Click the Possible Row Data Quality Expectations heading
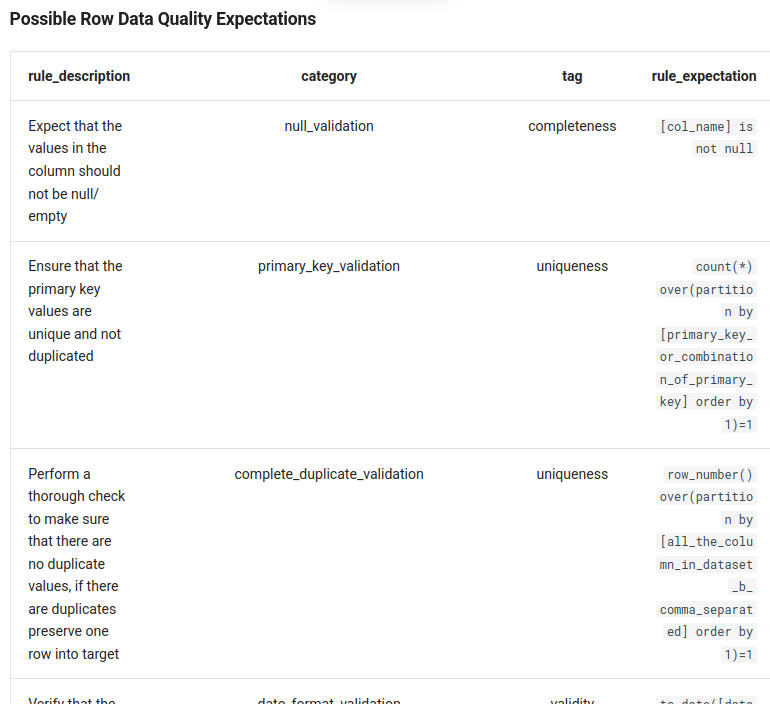Image resolution: width=770 pixels, height=704 pixels. pyautogui.click(x=163, y=19)
